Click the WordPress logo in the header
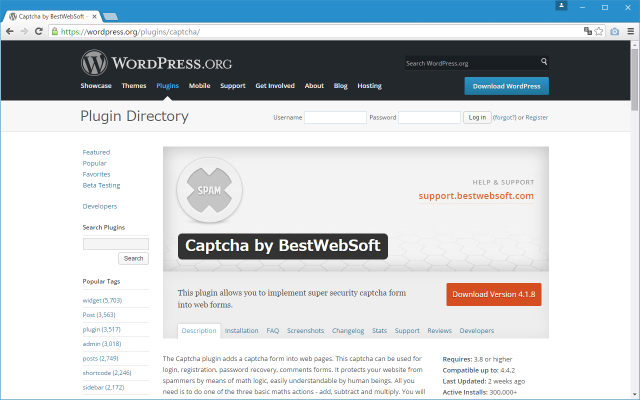 (156, 63)
